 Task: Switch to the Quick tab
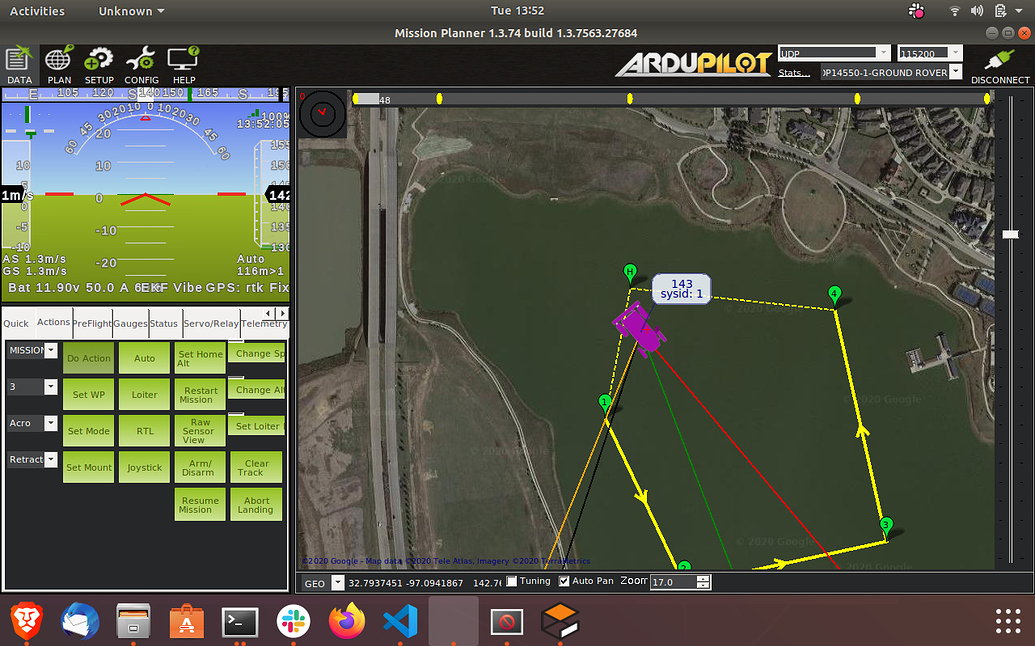coord(16,323)
